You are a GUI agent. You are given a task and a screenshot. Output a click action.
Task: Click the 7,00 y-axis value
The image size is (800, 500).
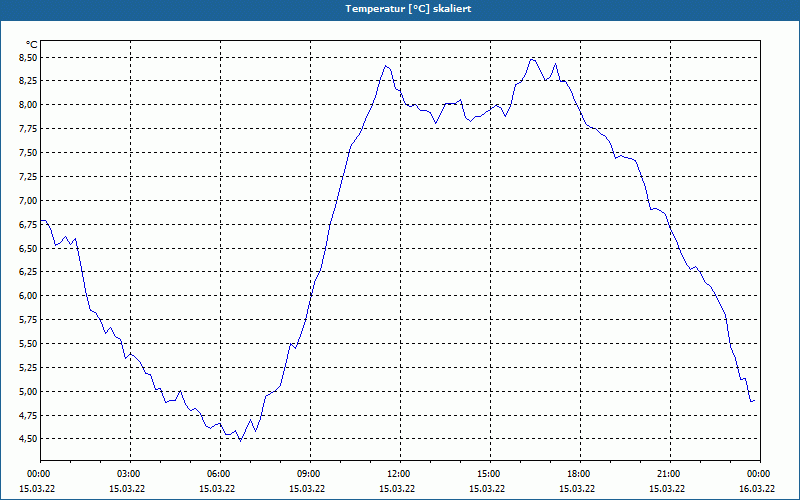pos(29,201)
